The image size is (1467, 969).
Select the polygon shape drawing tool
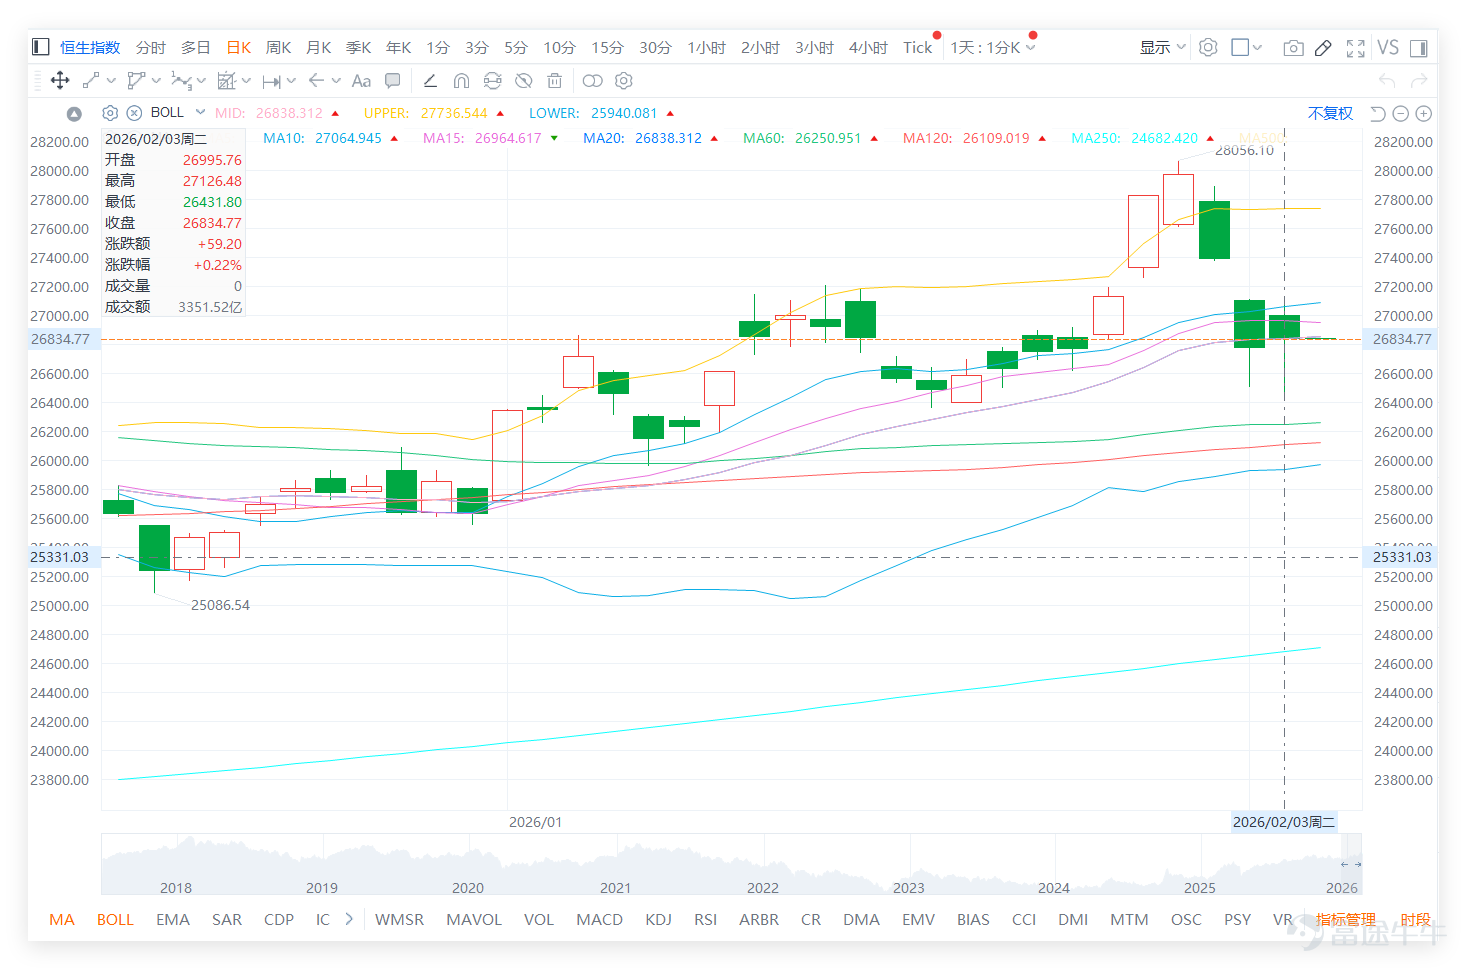point(136,81)
